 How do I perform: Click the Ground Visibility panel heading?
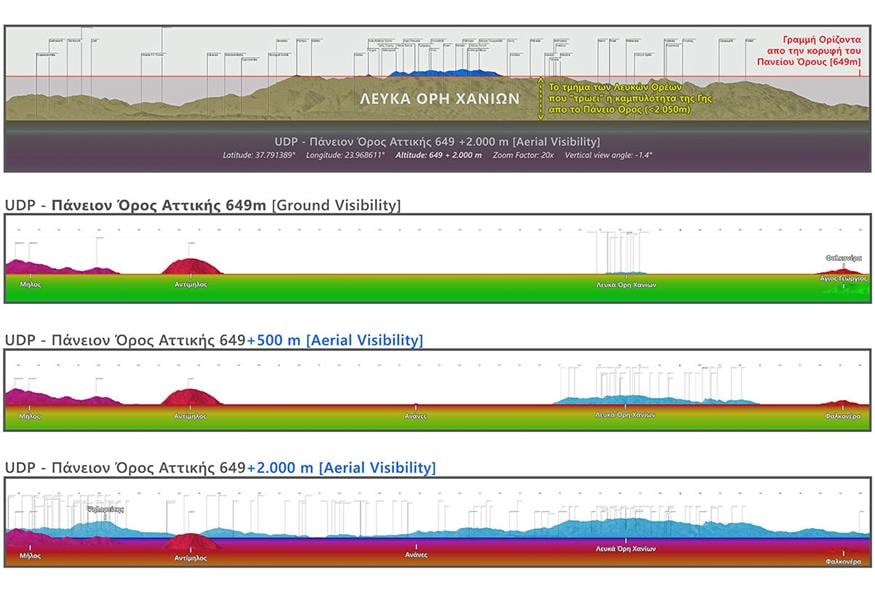click(x=203, y=205)
